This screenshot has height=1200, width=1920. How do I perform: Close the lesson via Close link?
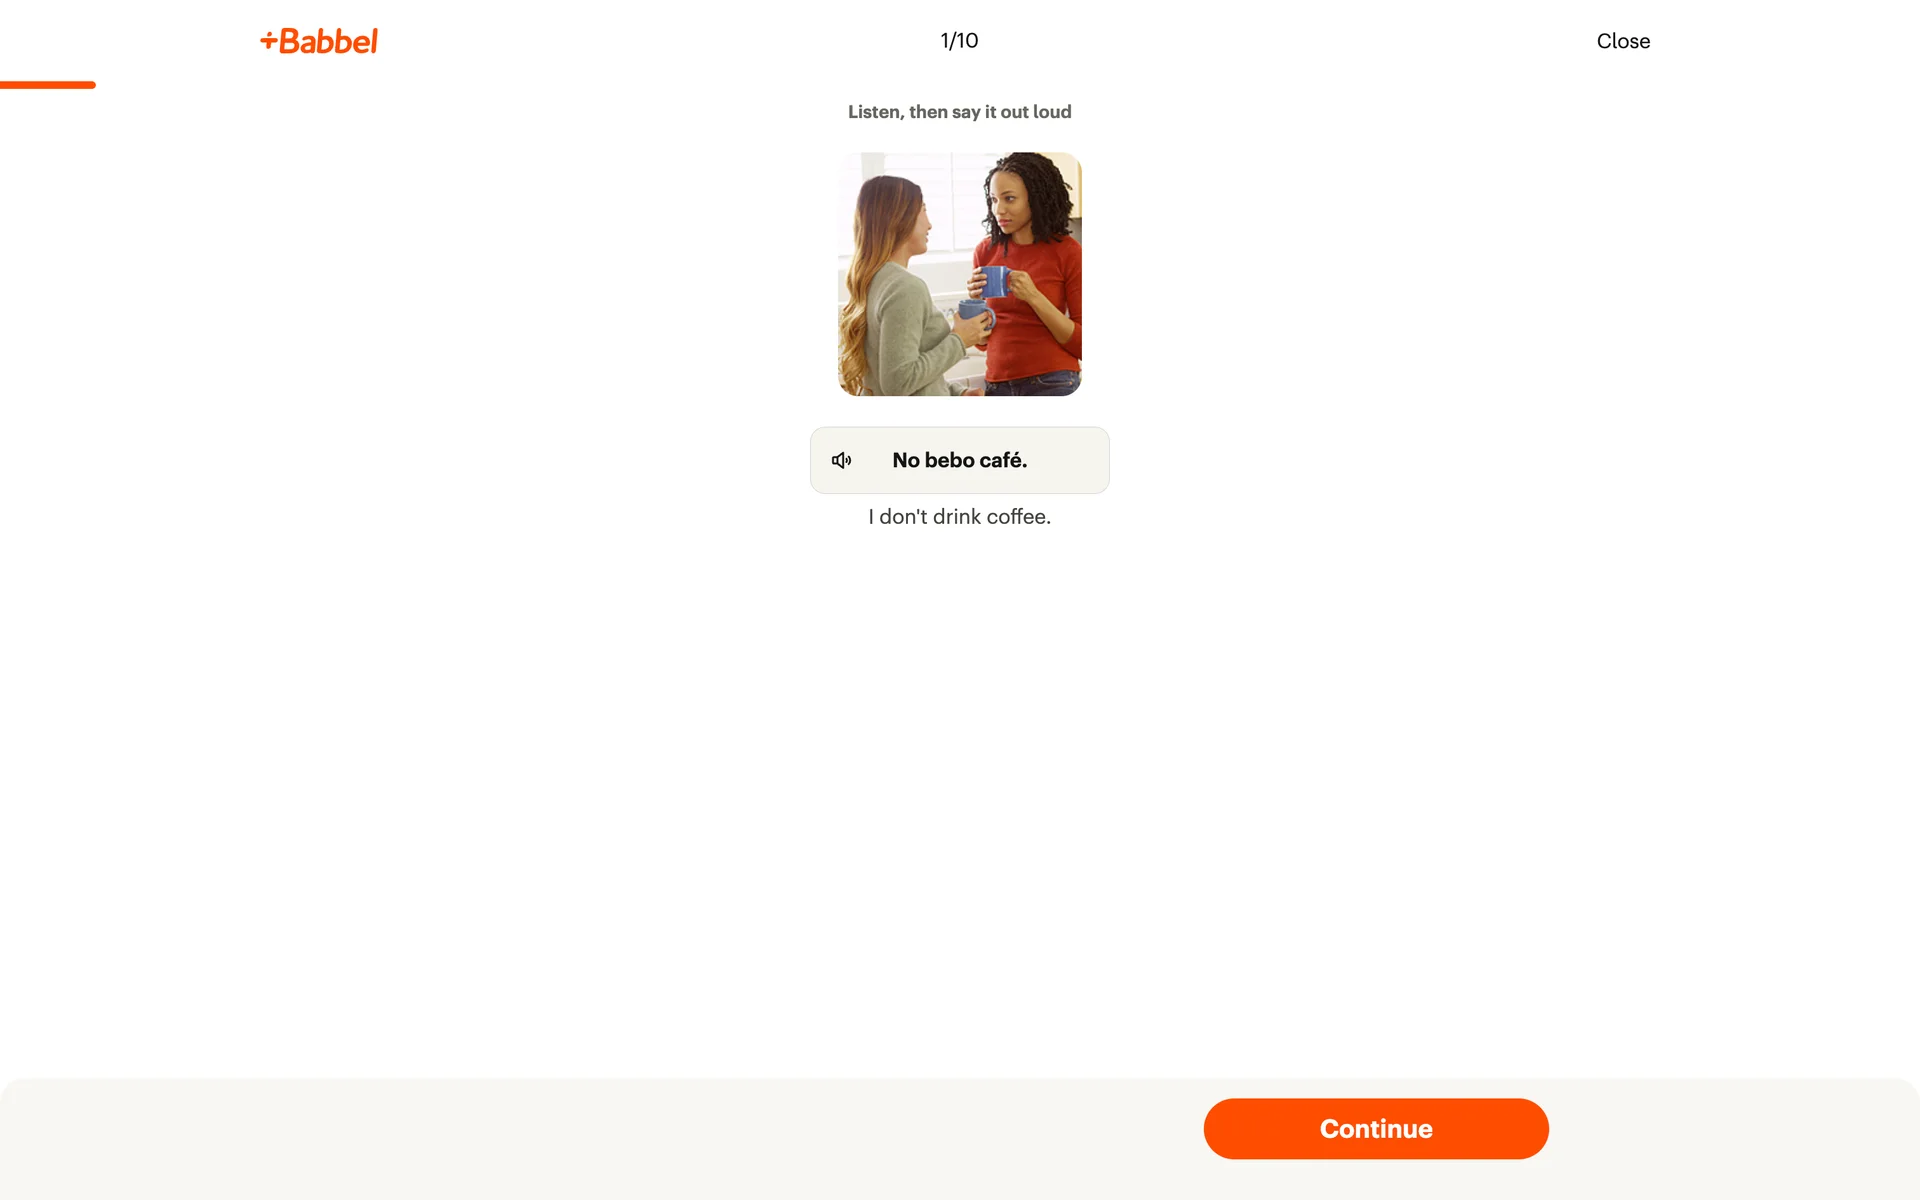(1623, 41)
